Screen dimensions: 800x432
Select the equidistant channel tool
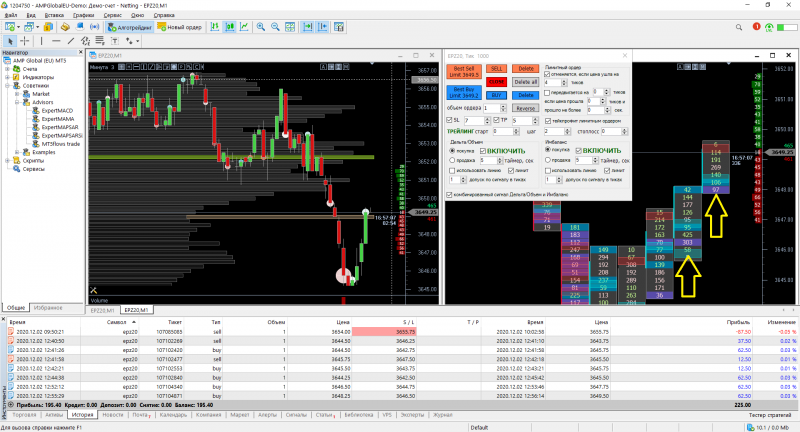pyautogui.click(x=85, y=41)
